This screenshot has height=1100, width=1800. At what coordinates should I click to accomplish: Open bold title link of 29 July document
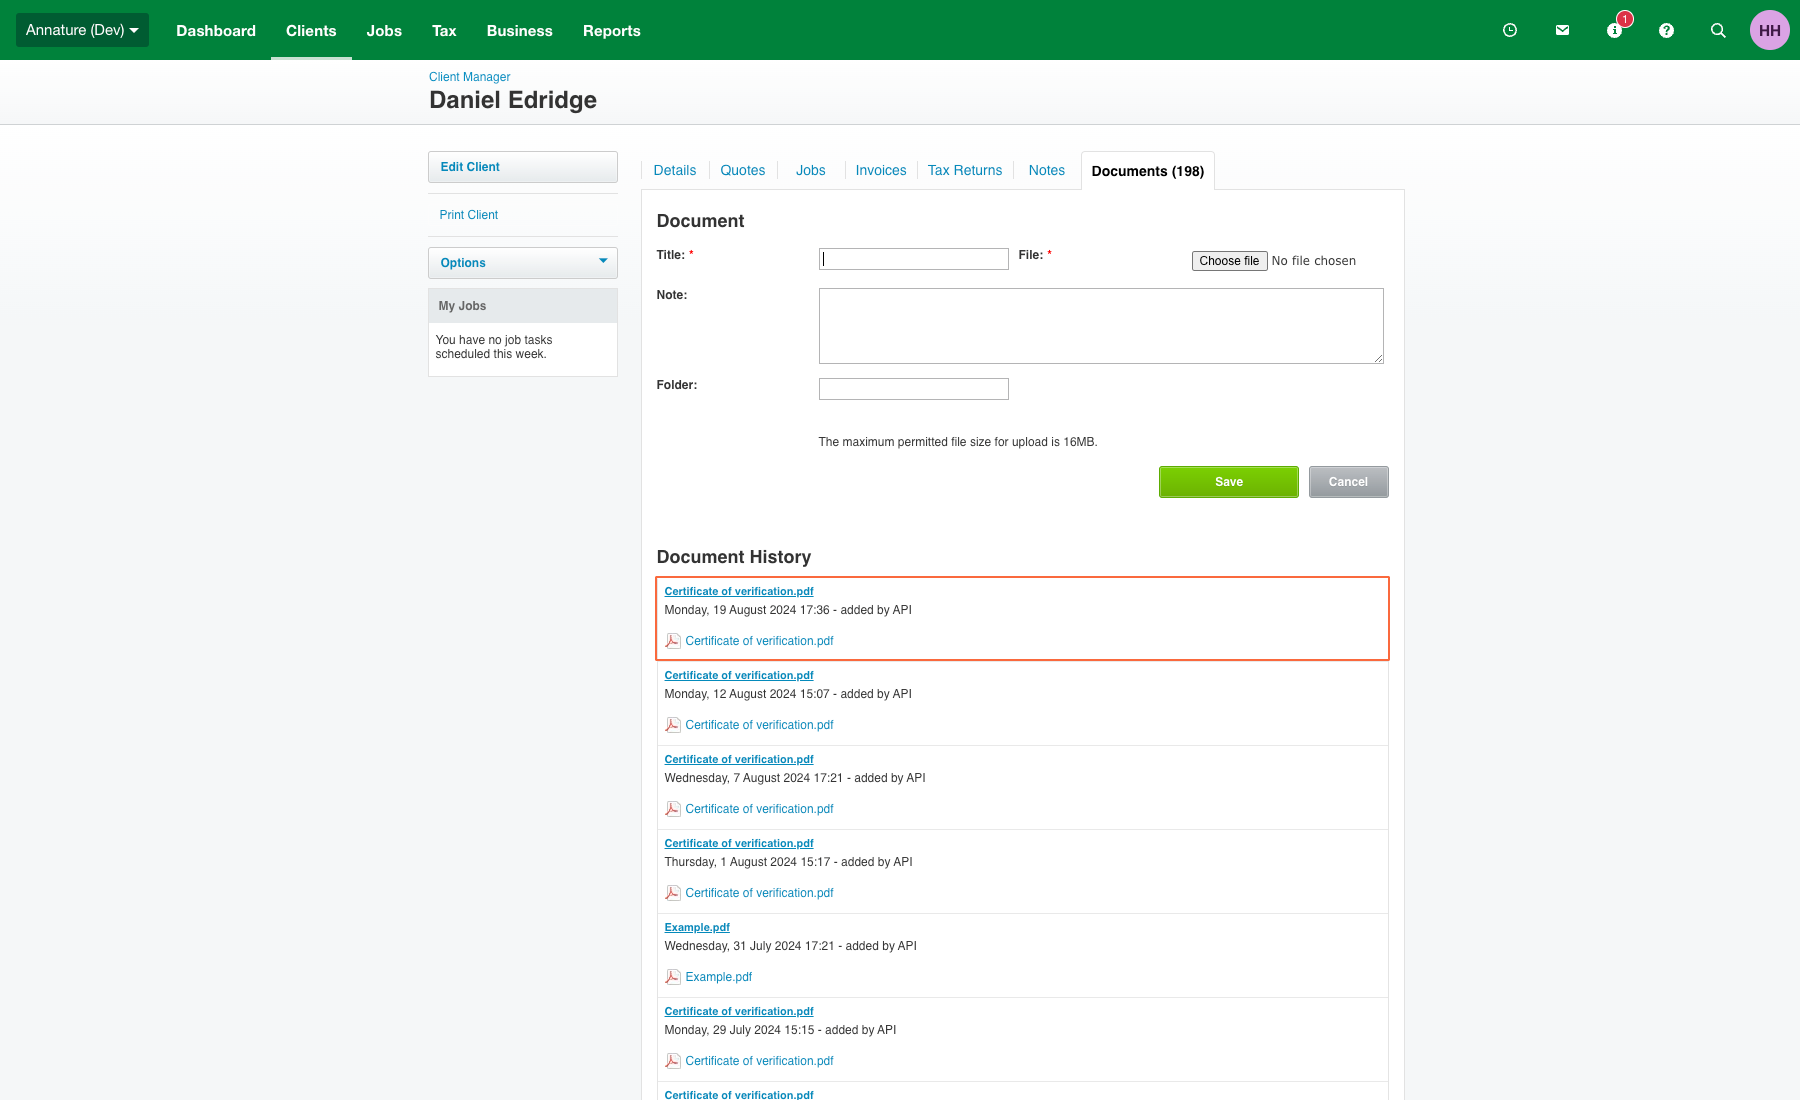click(x=739, y=1011)
